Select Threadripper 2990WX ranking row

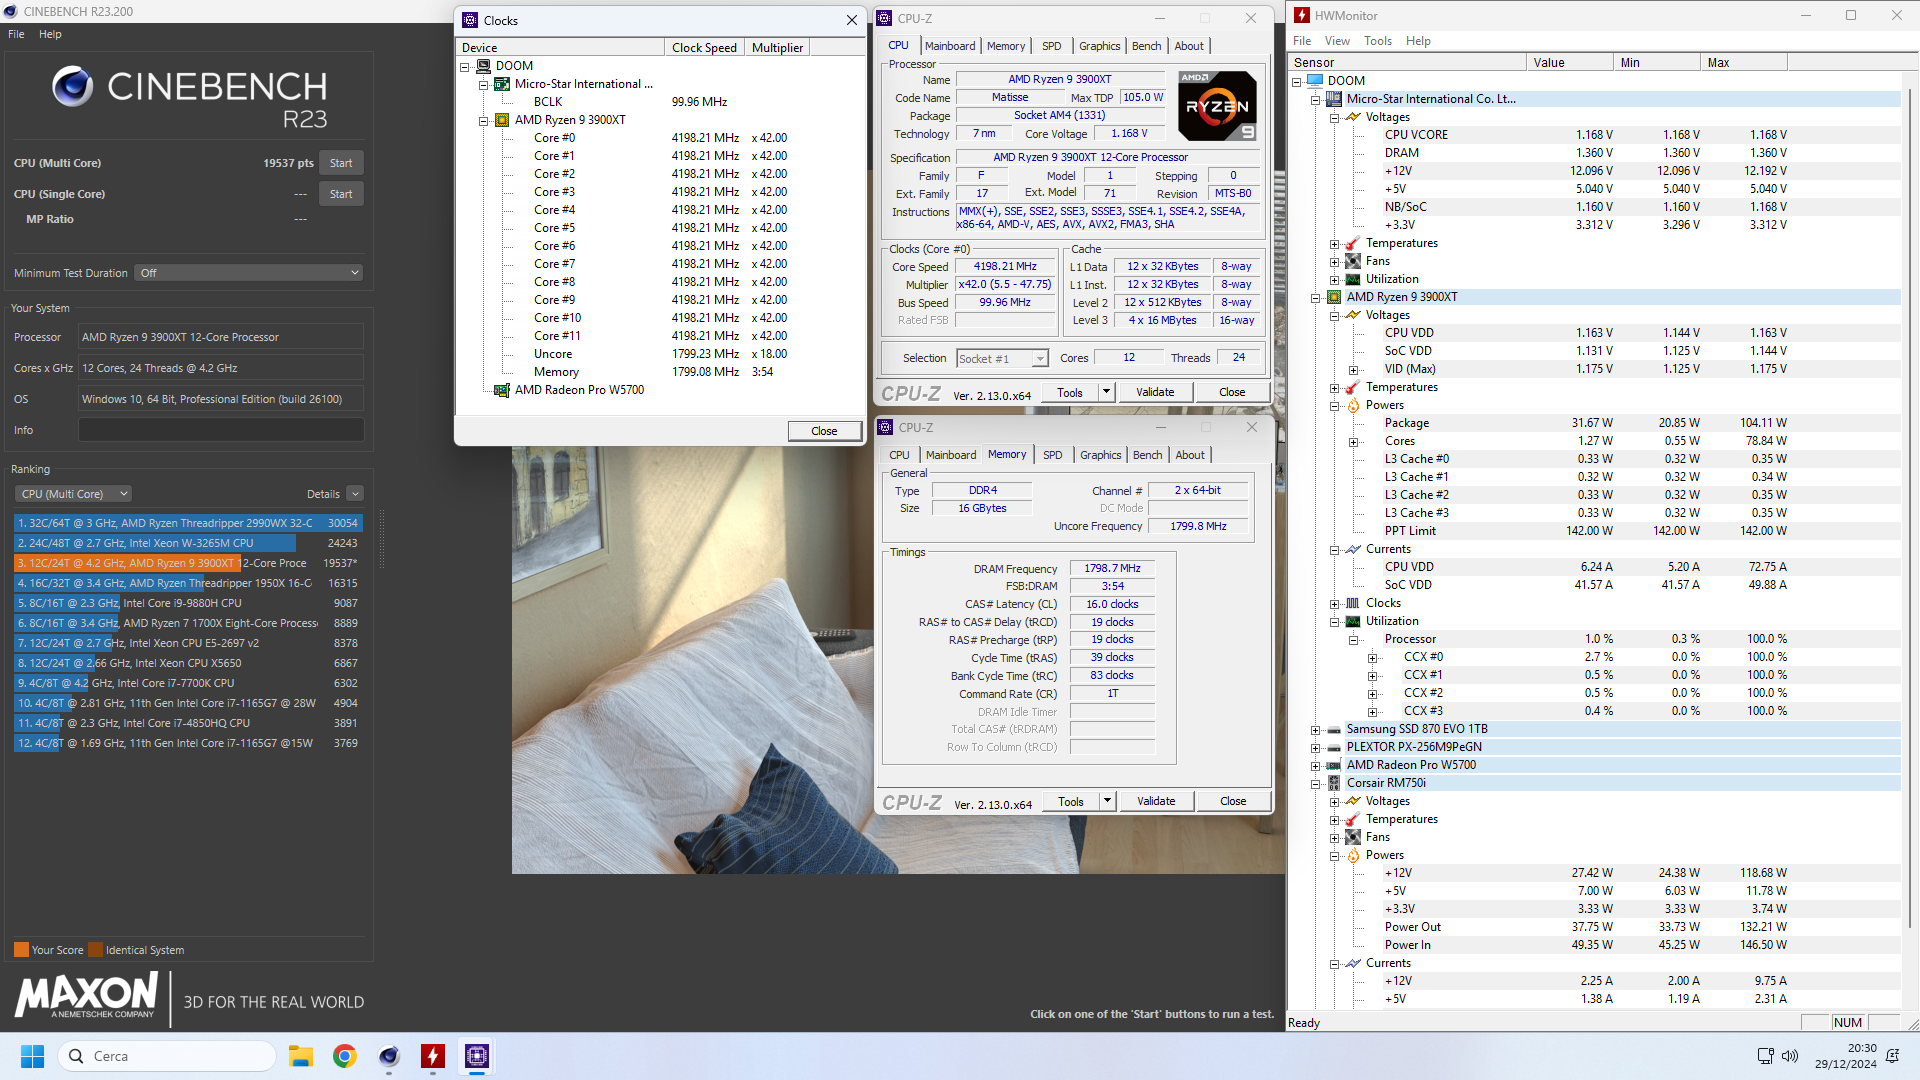coord(188,523)
